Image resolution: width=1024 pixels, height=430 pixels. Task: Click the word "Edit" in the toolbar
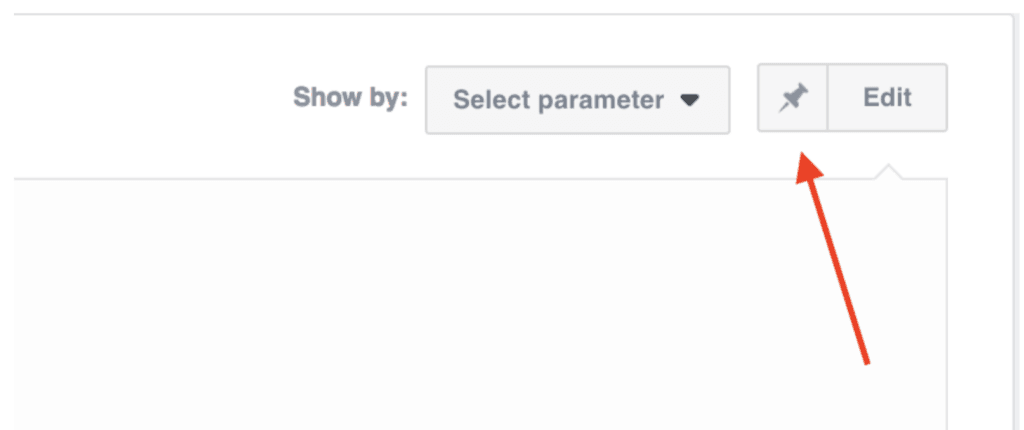pyautogui.click(x=887, y=98)
